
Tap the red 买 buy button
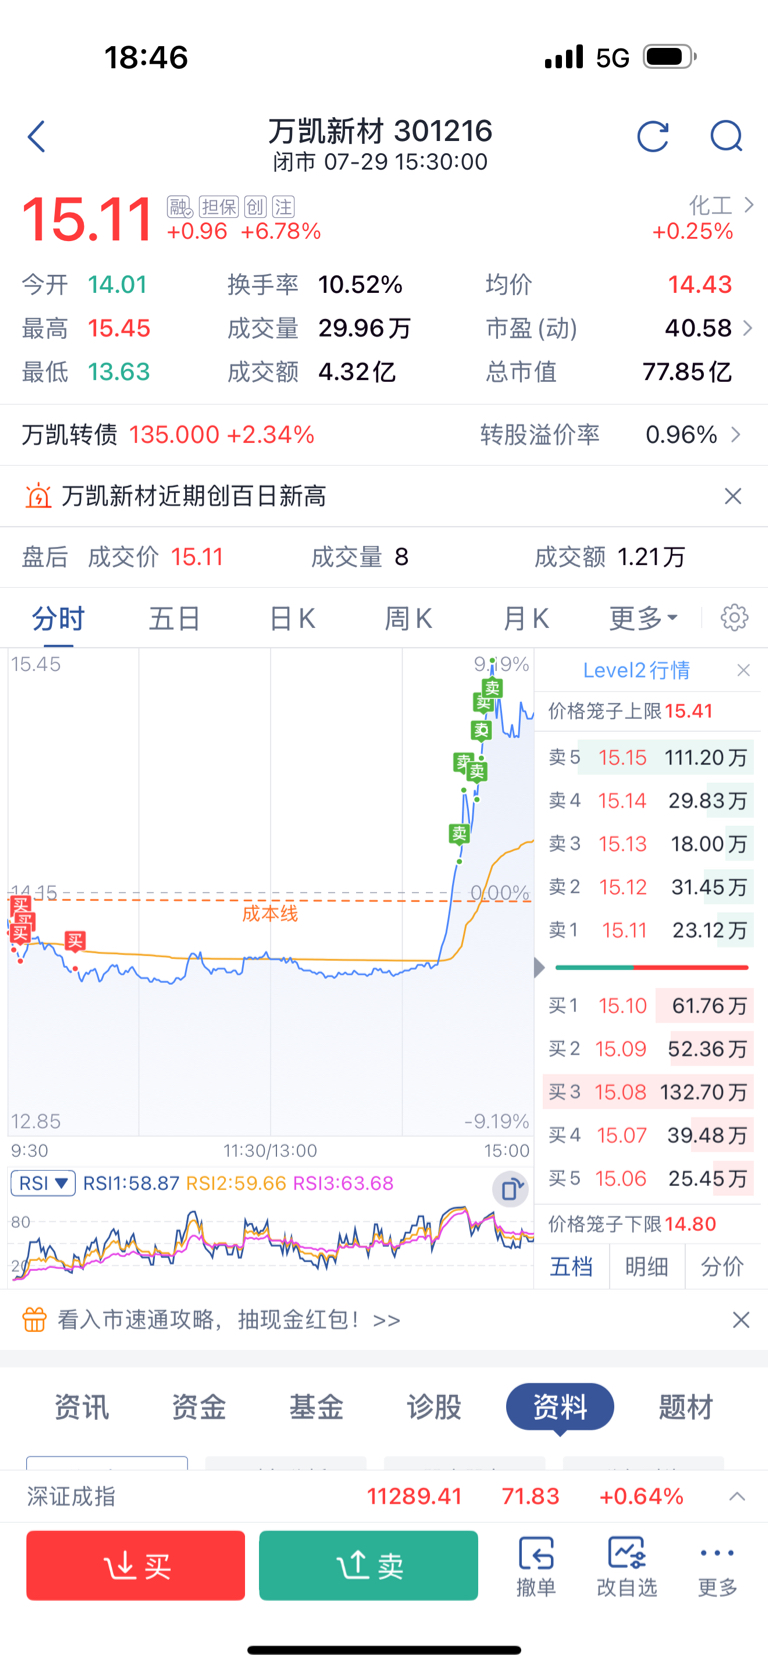pyautogui.click(x=136, y=1565)
